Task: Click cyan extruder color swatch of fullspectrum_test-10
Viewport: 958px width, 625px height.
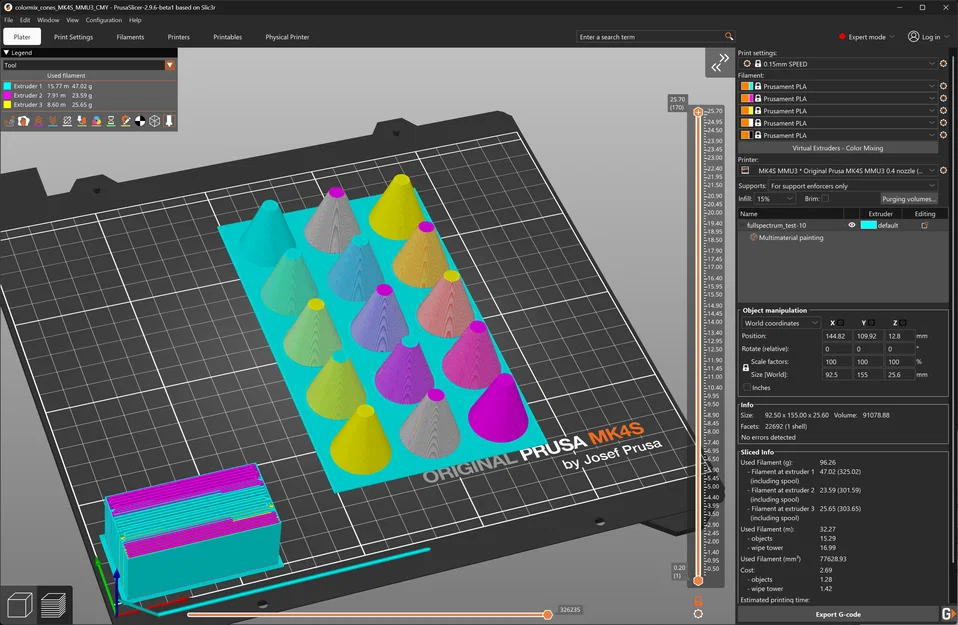Action: click(868, 225)
